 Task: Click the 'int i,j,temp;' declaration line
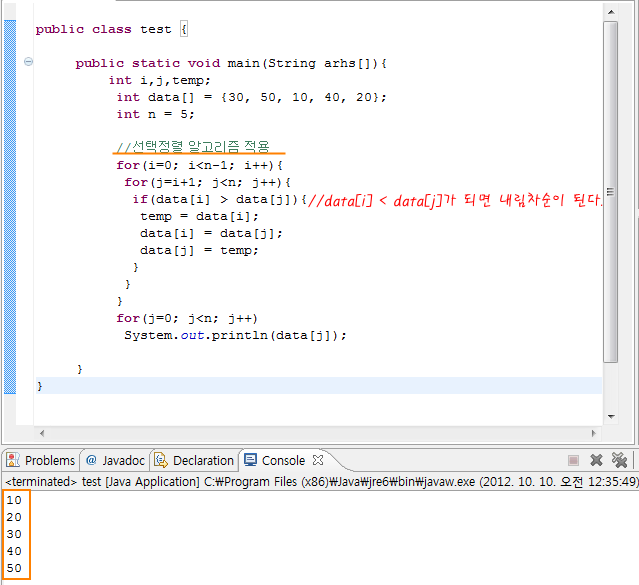tap(159, 80)
